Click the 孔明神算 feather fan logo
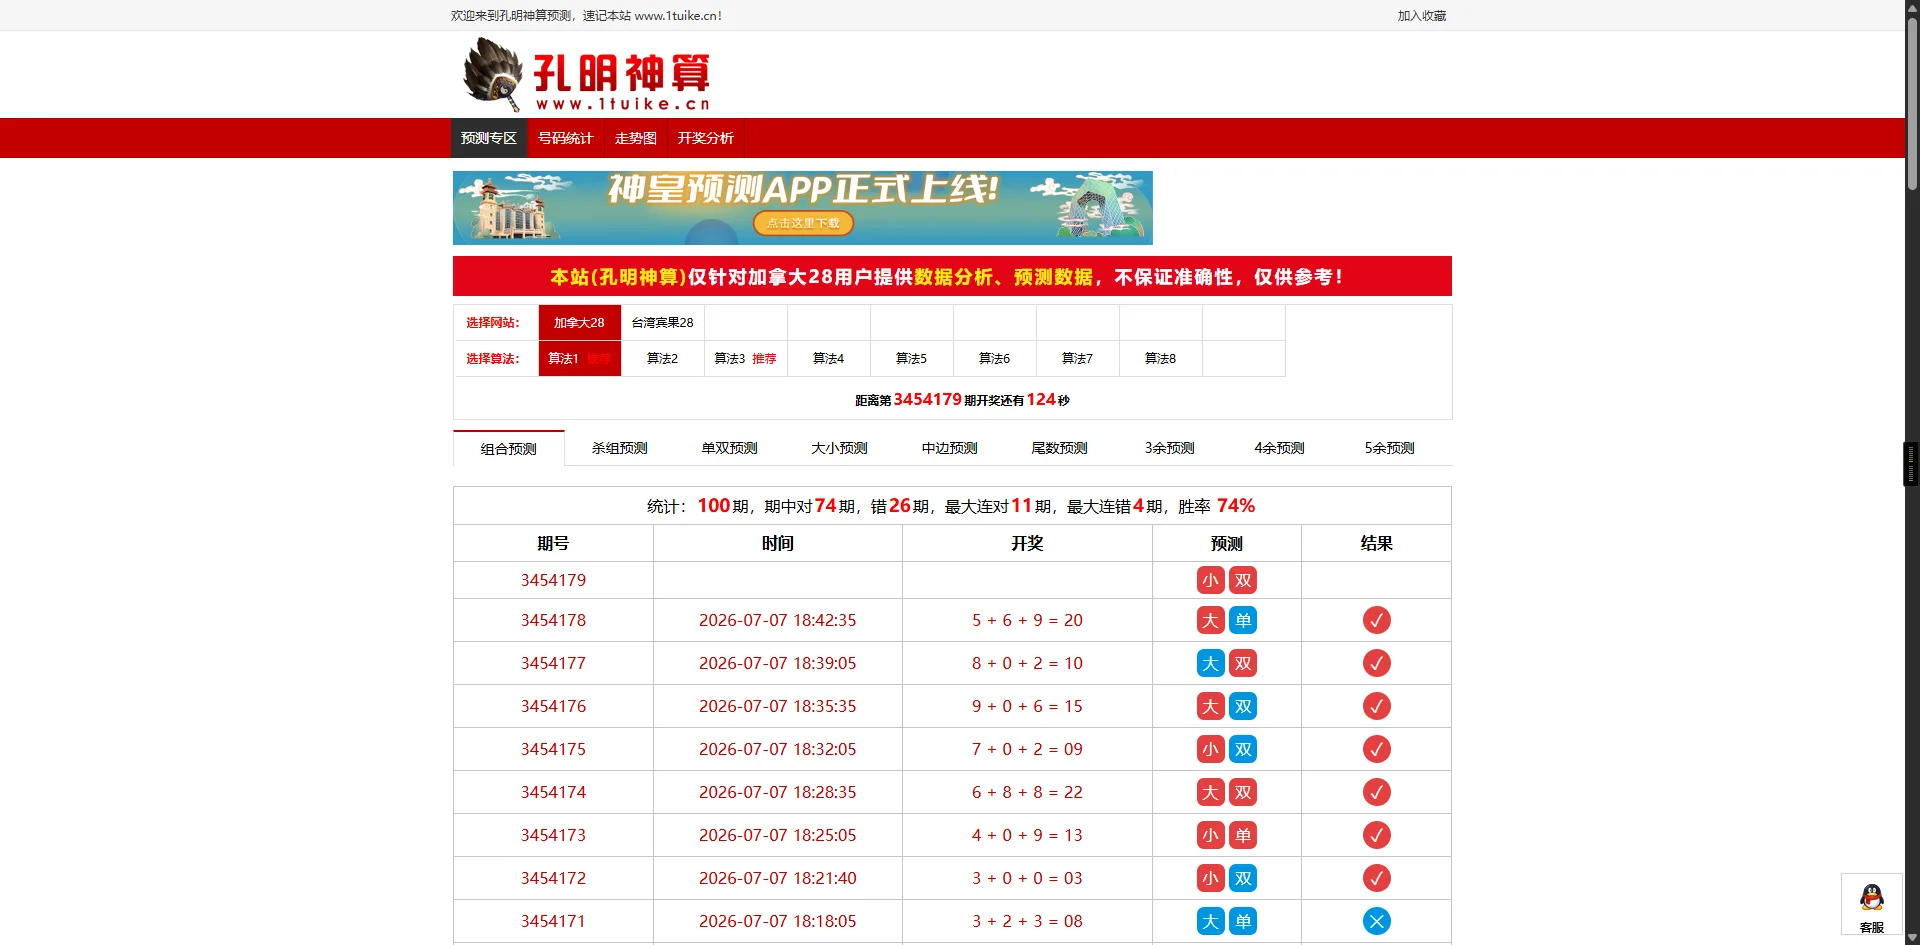Image resolution: width=1920 pixels, height=945 pixels. tap(587, 75)
